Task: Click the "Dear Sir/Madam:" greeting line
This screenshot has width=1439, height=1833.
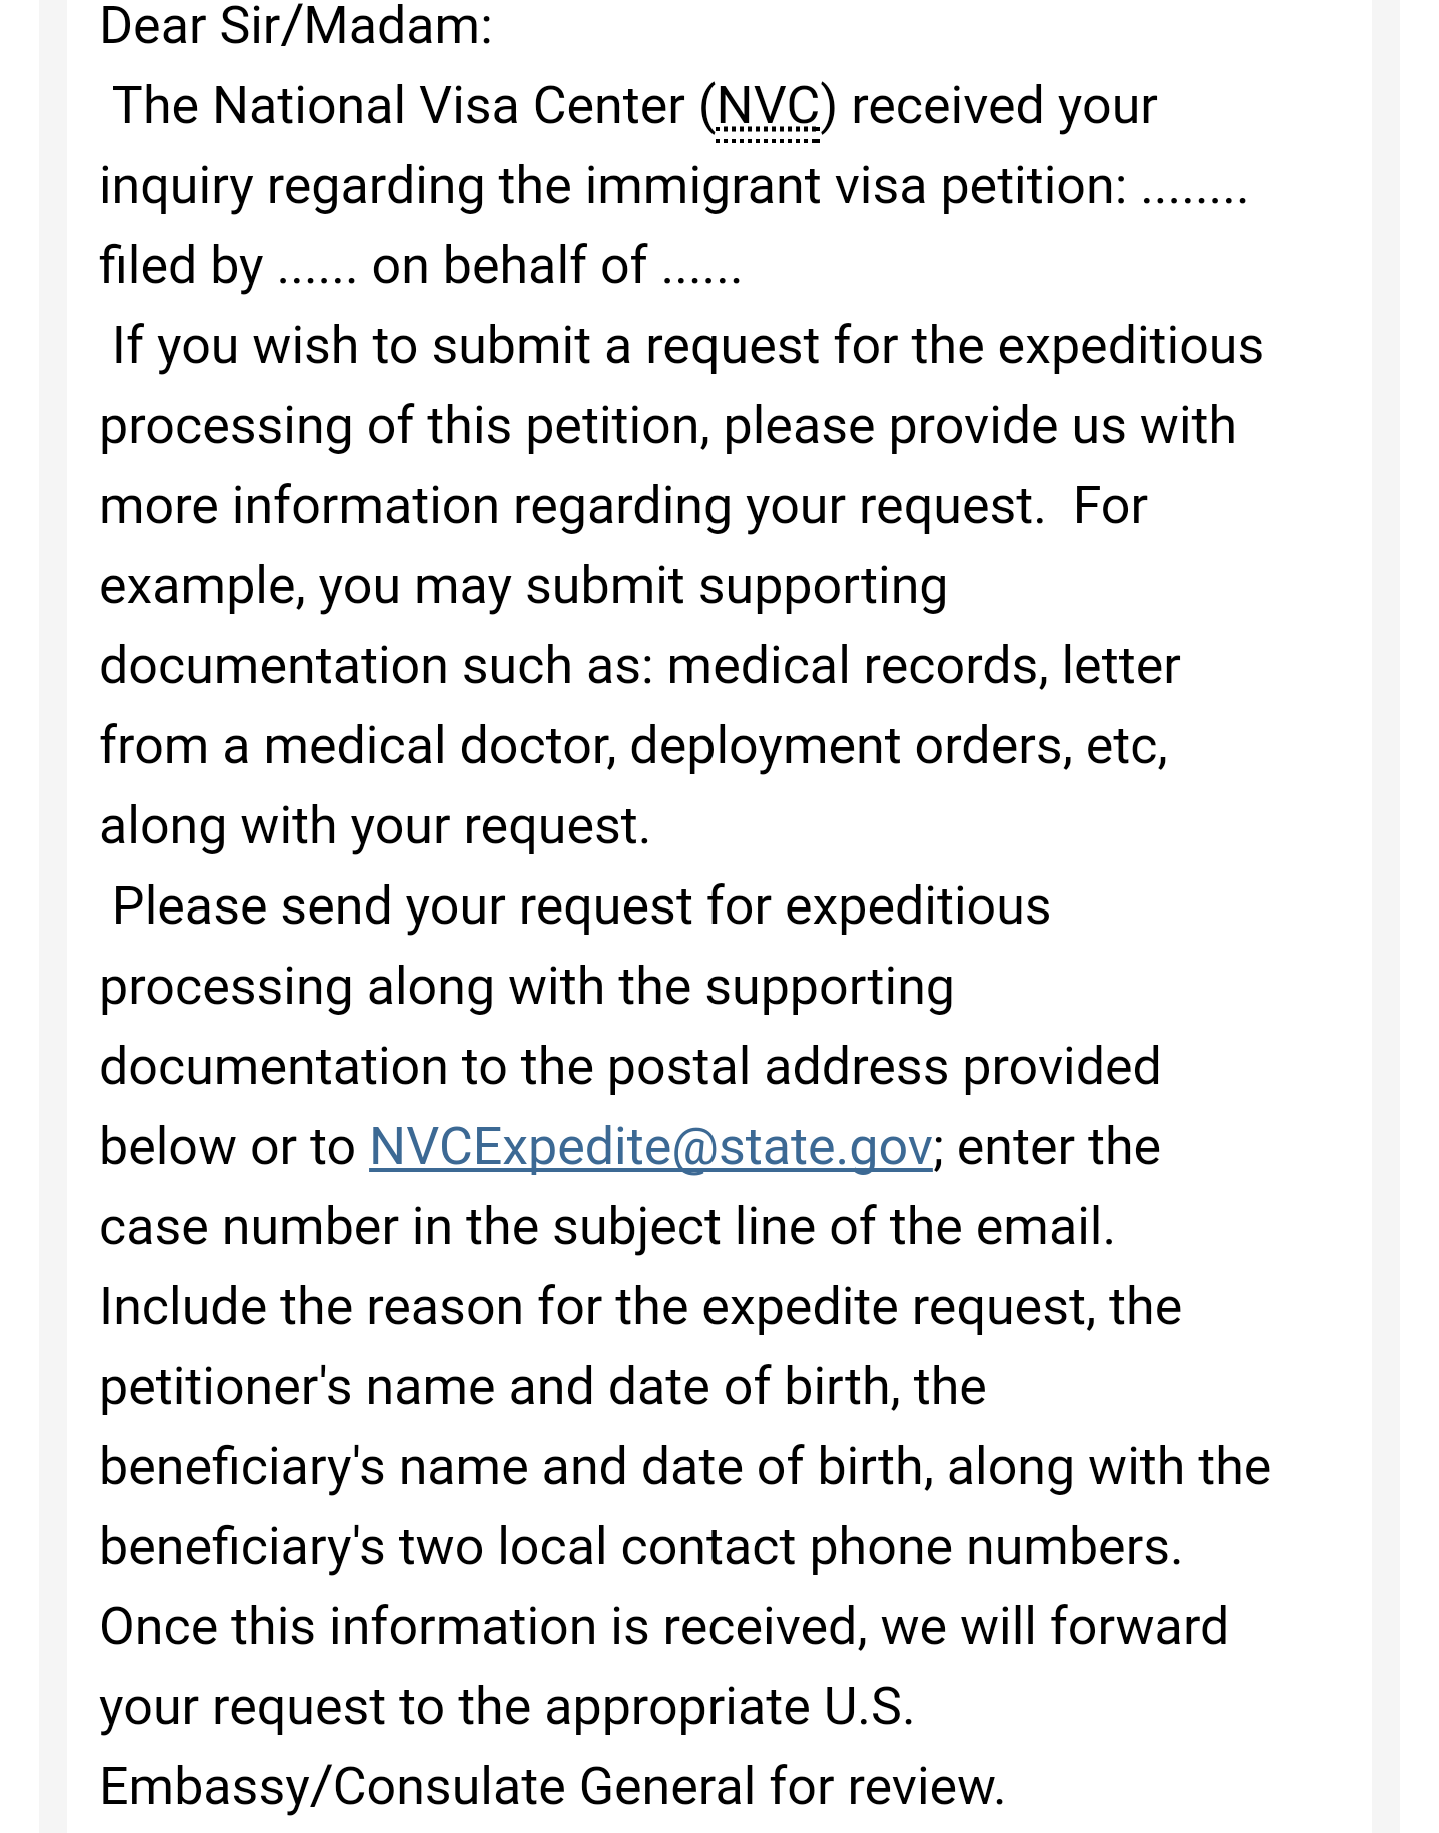Action: point(296,26)
